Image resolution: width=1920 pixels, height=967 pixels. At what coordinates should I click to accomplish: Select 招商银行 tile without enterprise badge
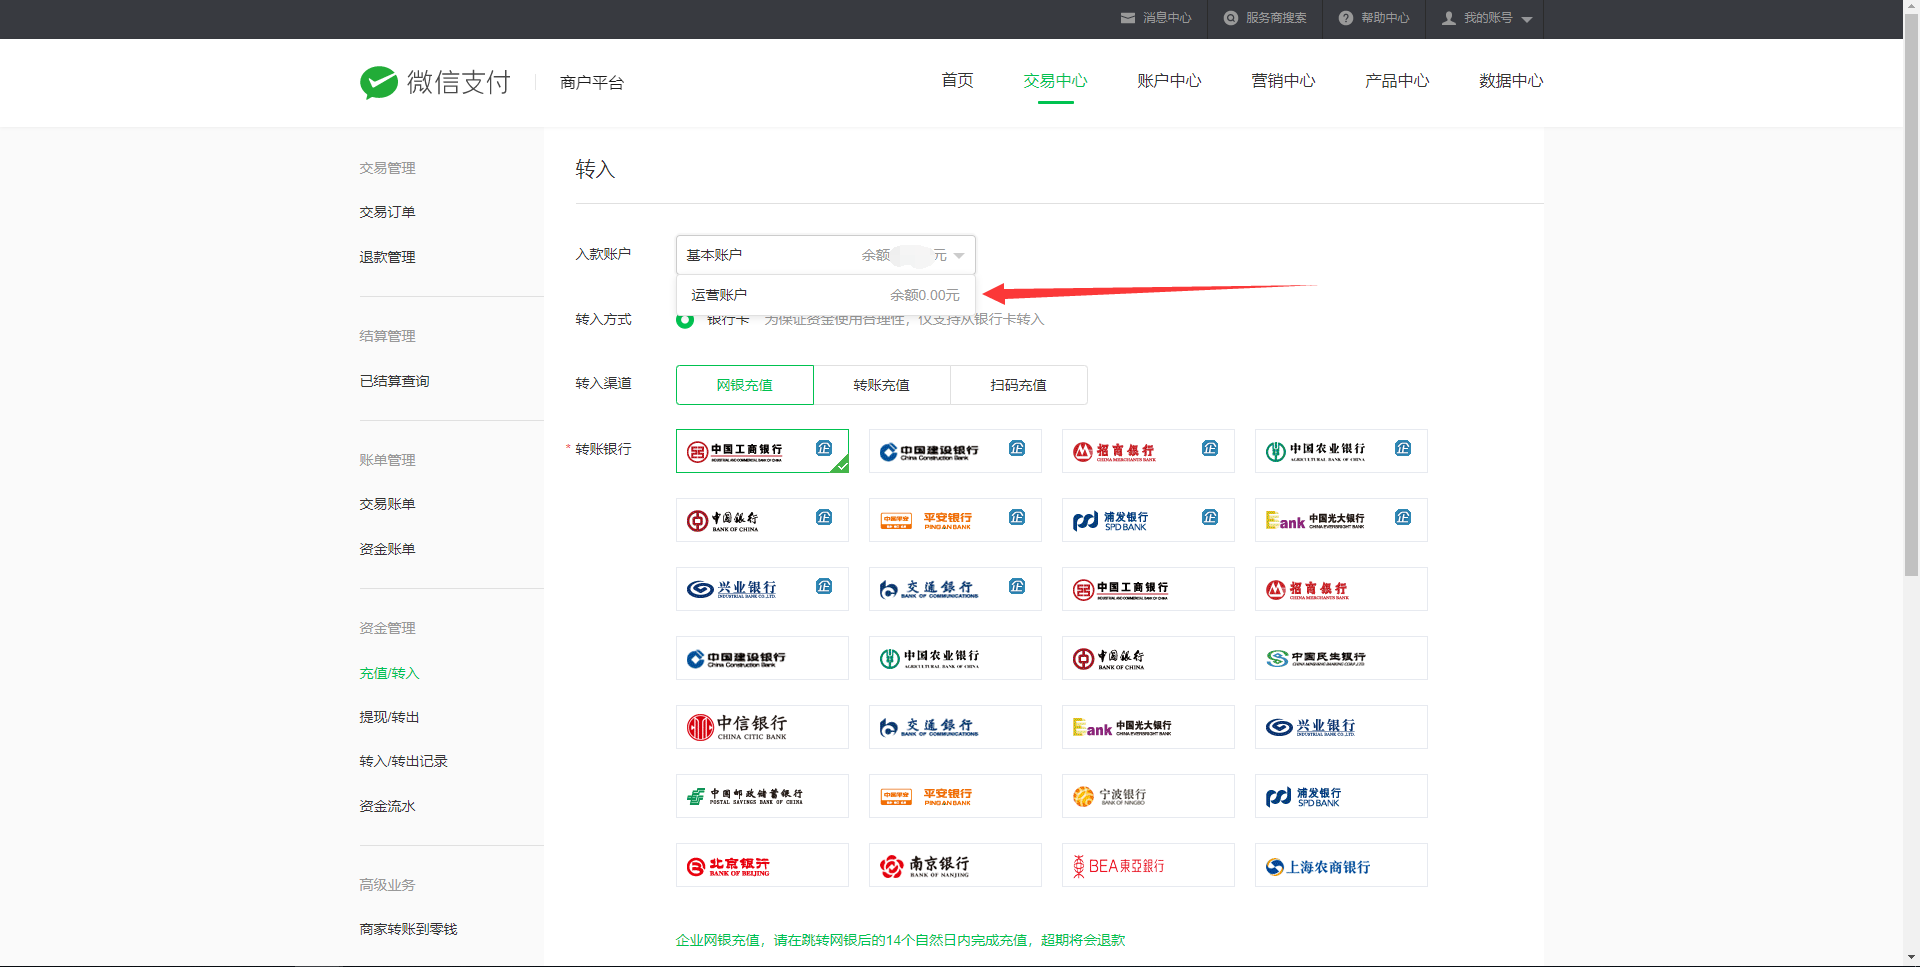(1341, 589)
